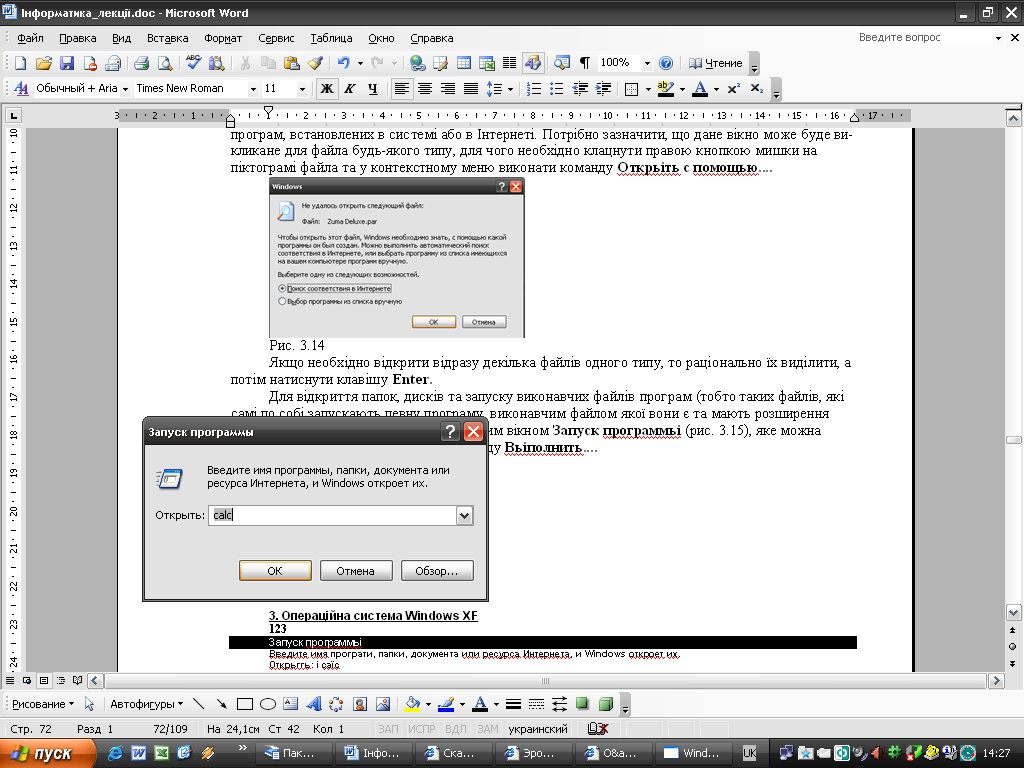Image resolution: width=1024 pixels, height=768 pixels.
Task: Expand the style dropdown Обычный + Arial
Action: tap(125, 89)
